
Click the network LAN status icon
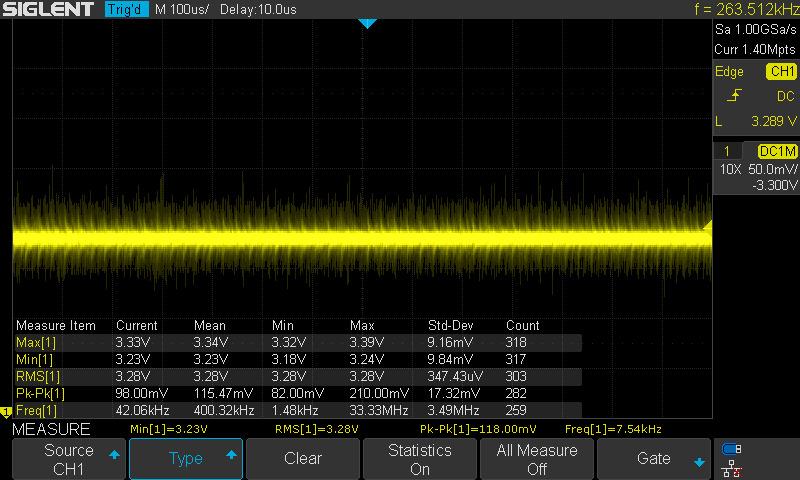coord(731,468)
